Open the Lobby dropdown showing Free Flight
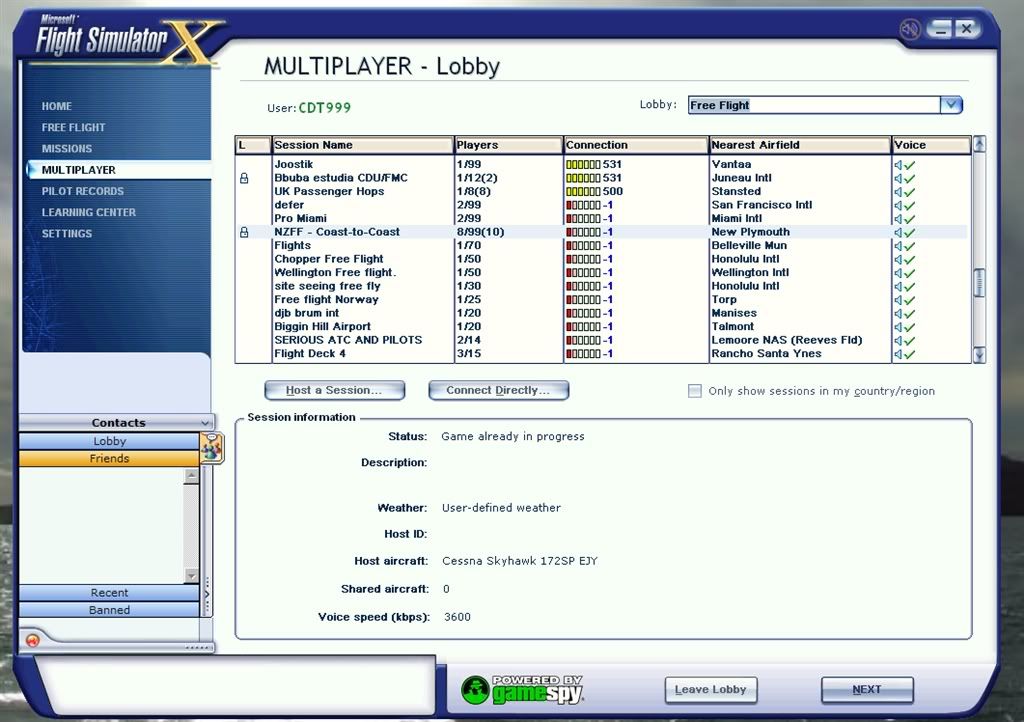The image size is (1024, 722). pyautogui.click(x=951, y=105)
